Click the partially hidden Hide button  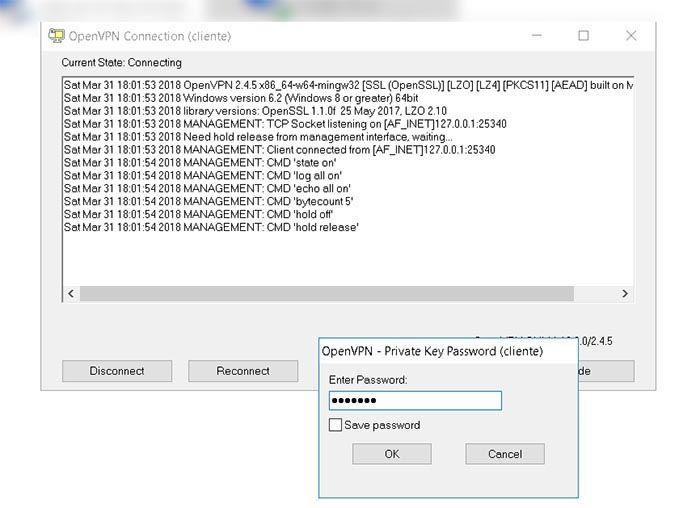pyautogui.click(x=606, y=371)
